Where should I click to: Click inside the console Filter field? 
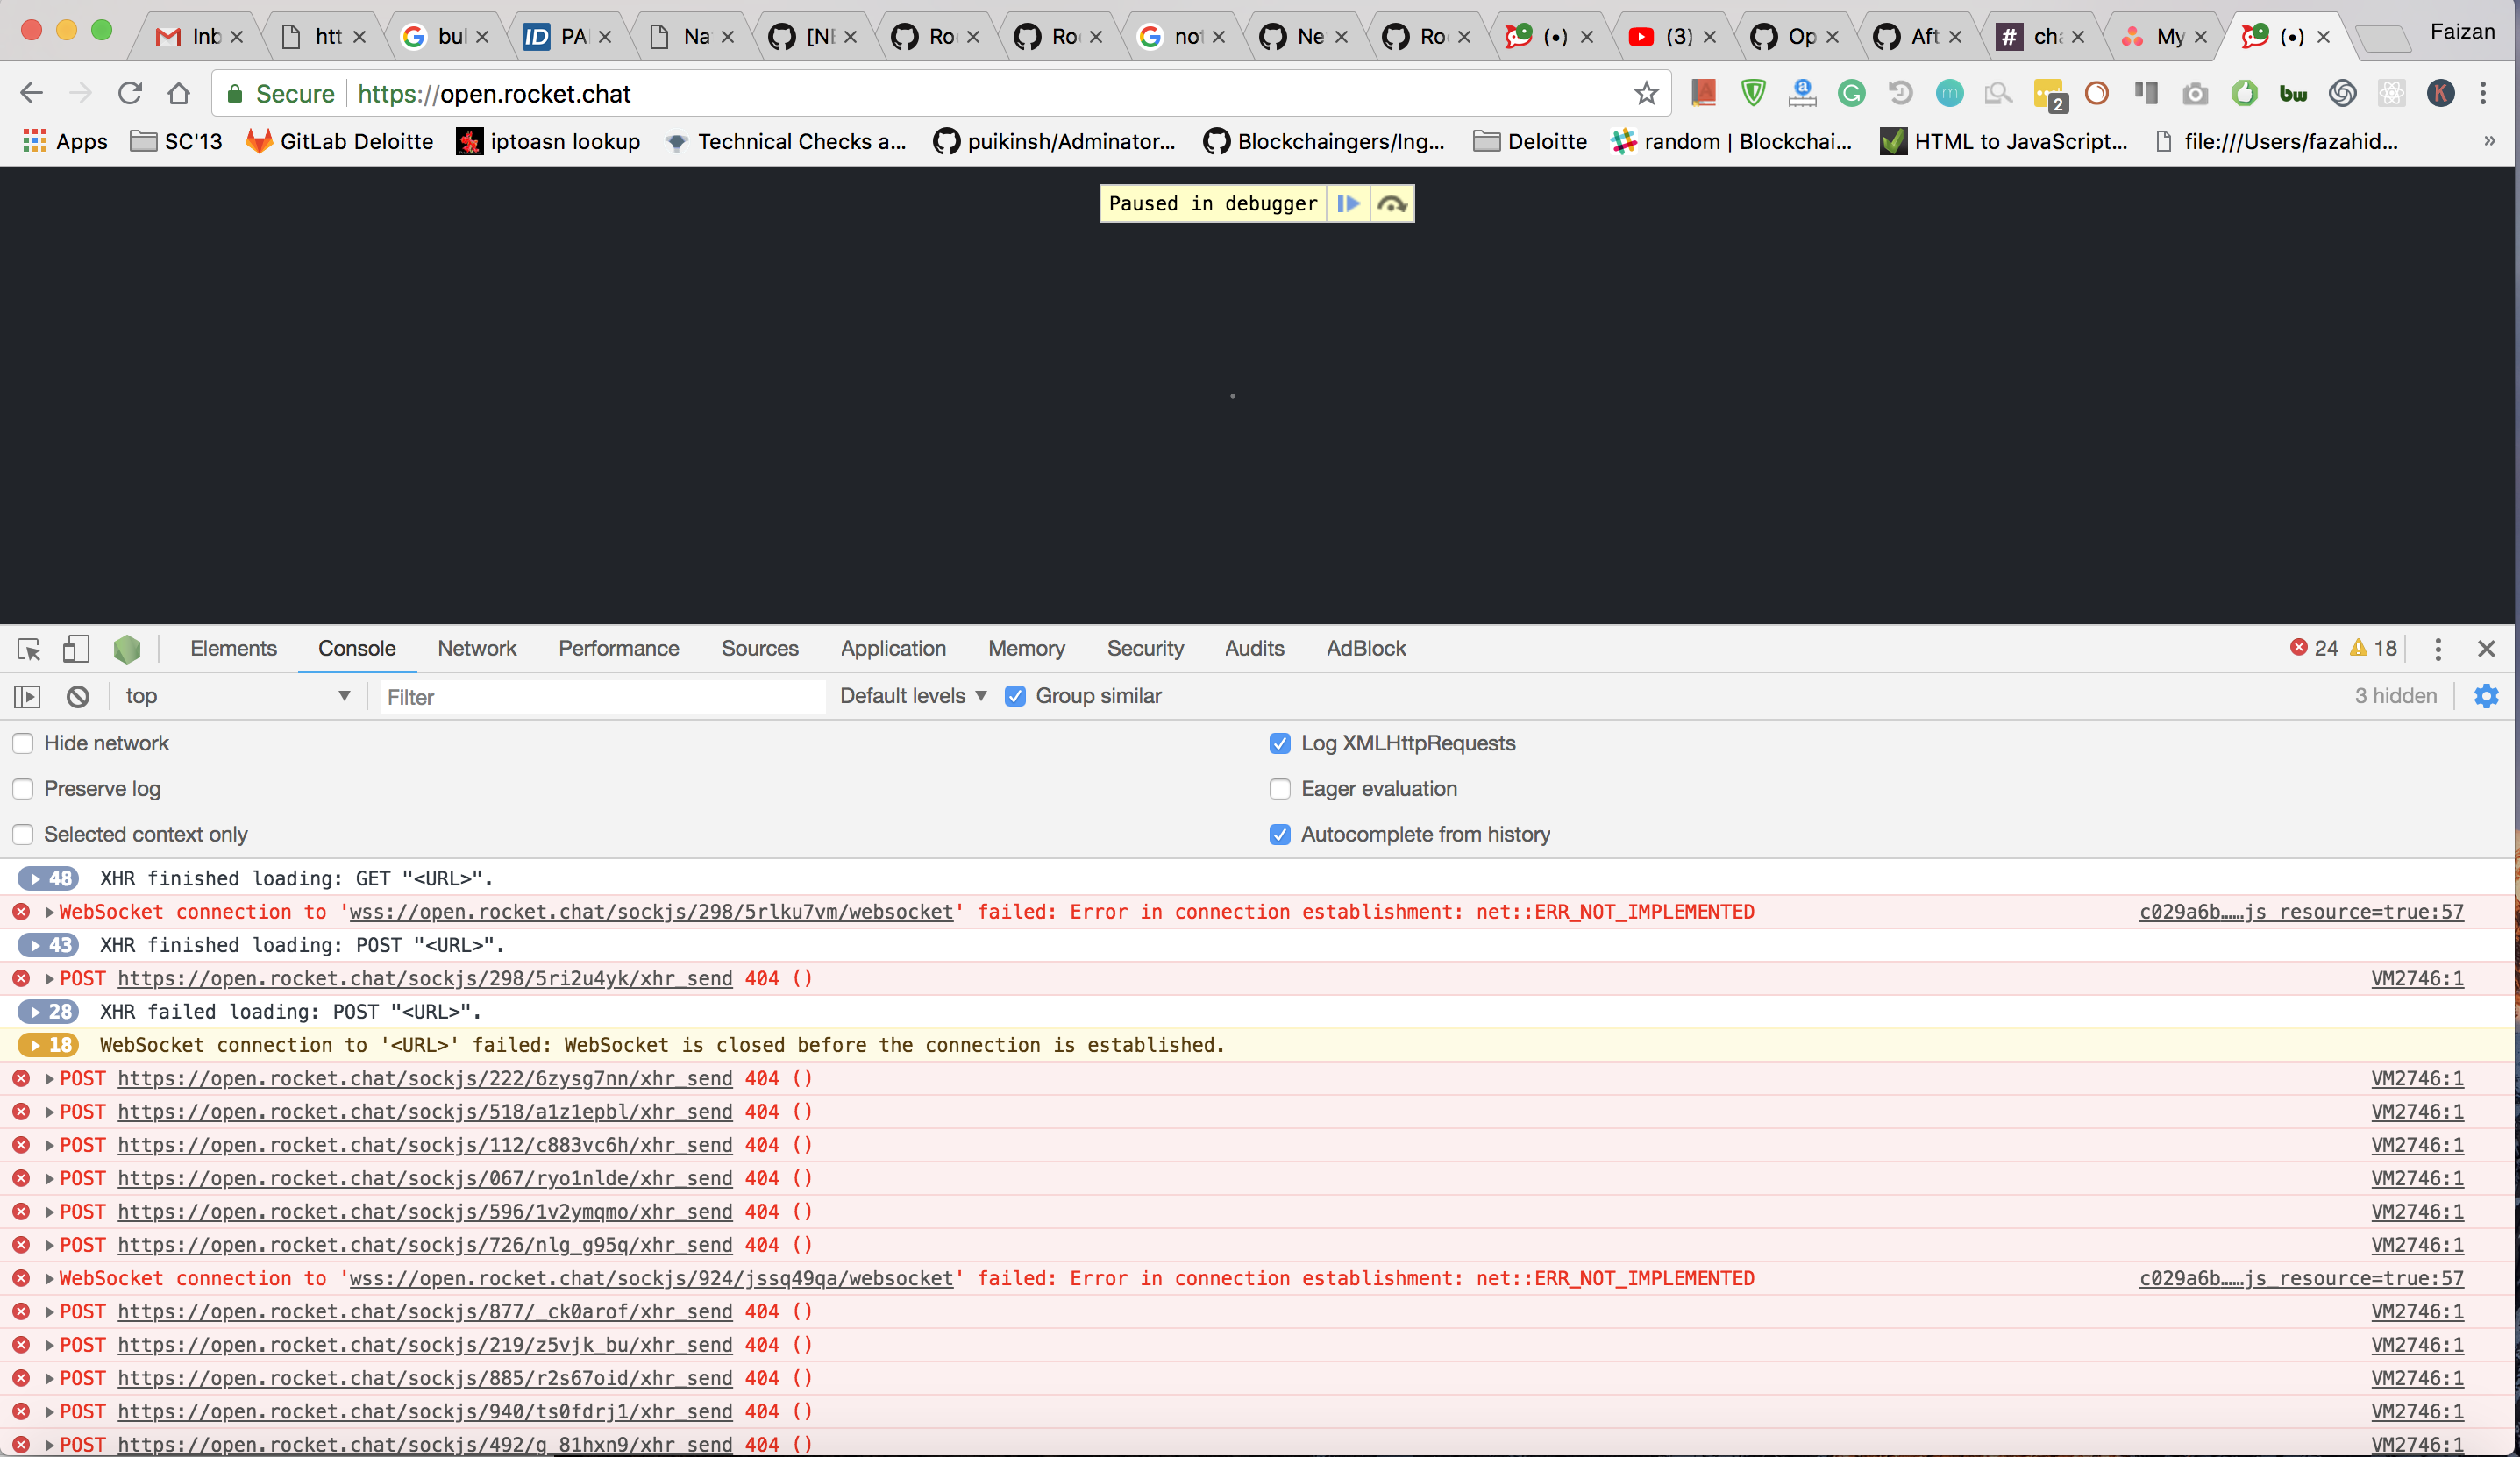coord(600,696)
